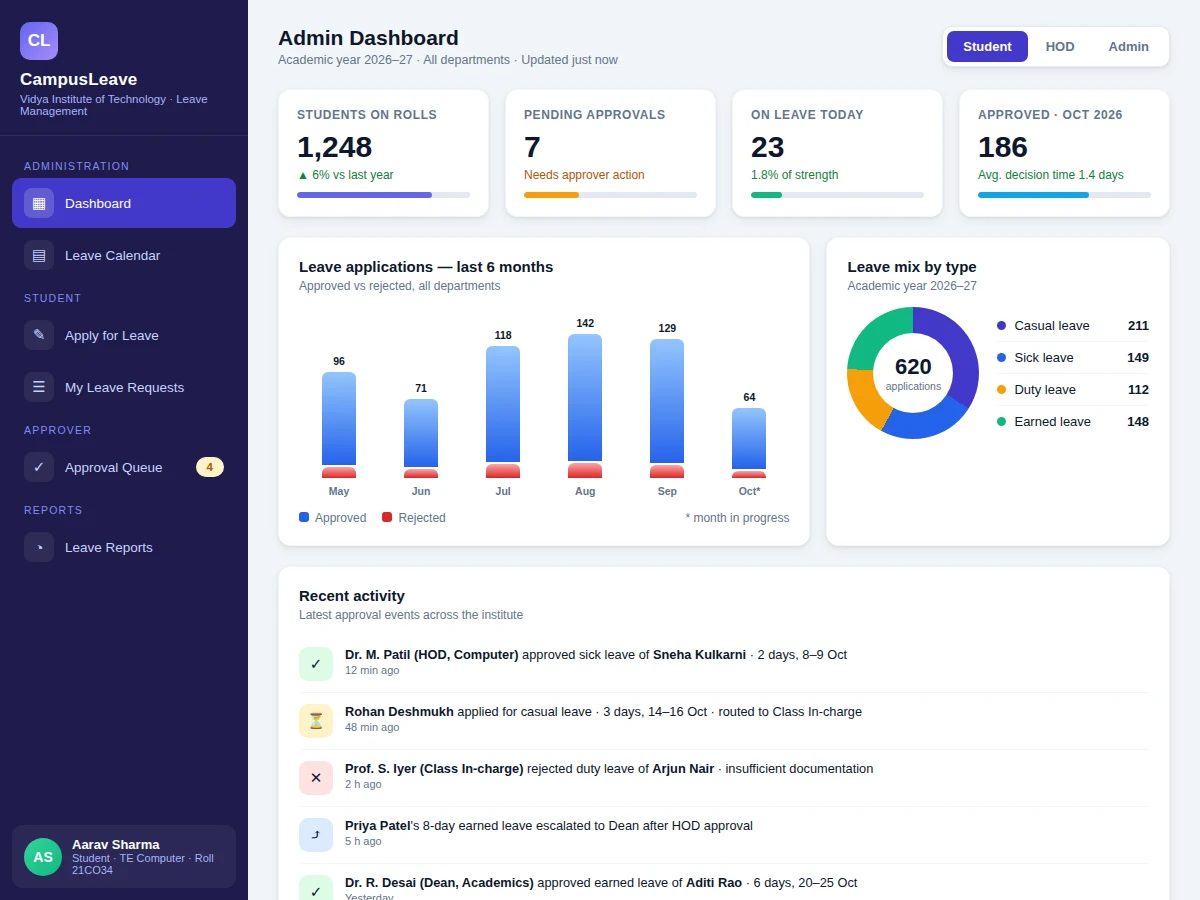
Task: Click the AS avatar of Aarav Sharma
Action: click(x=43, y=857)
